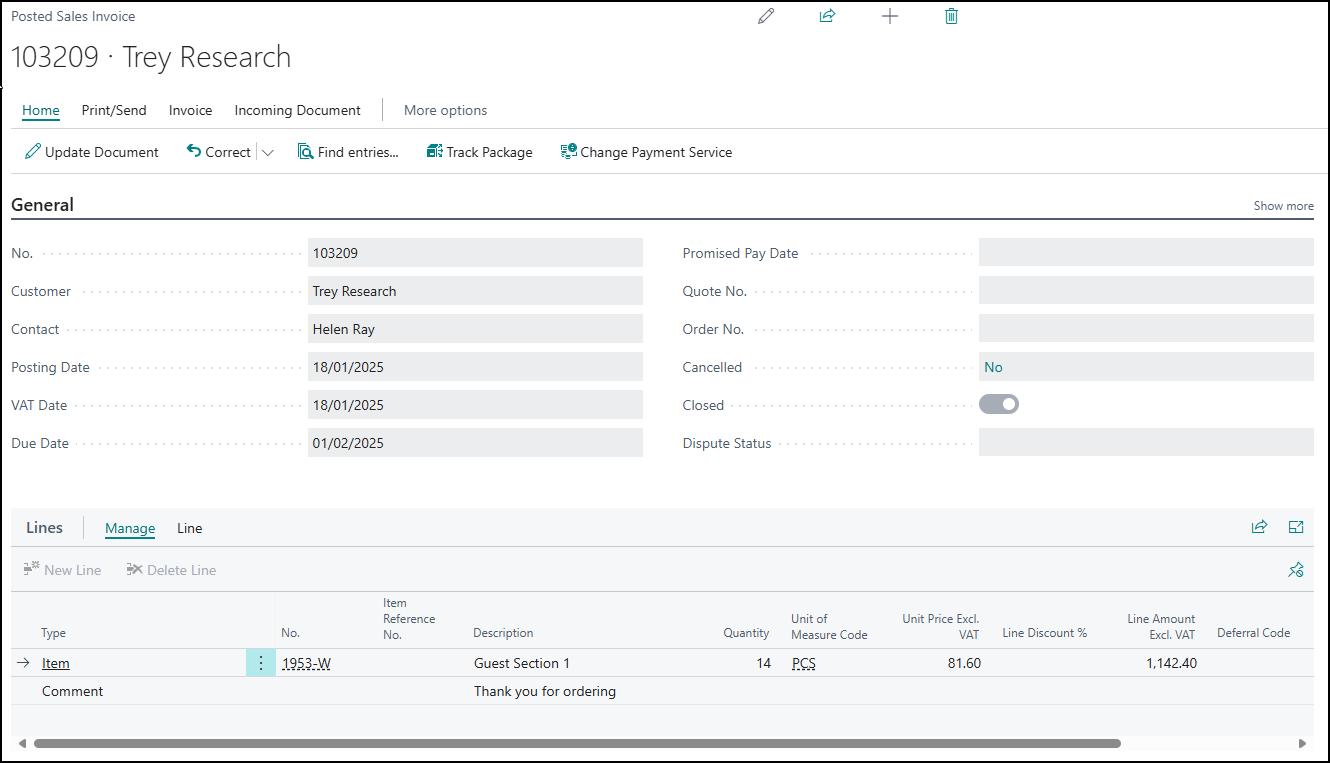
Task: Click the Due Date field 01/02/2025
Action: click(475, 443)
